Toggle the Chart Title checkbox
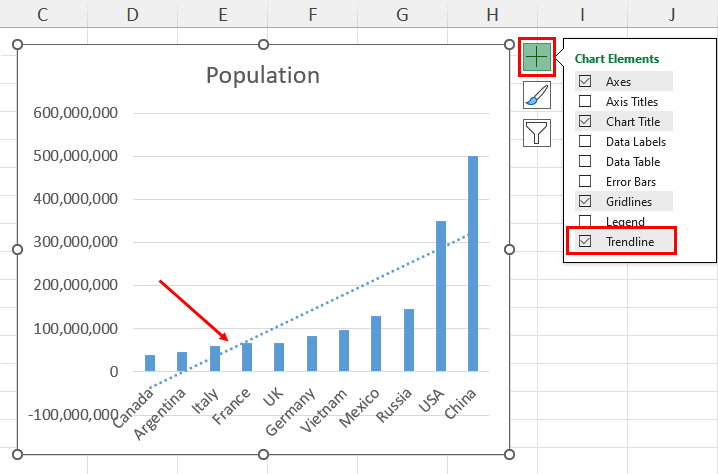Image resolution: width=718 pixels, height=474 pixels. point(585,121)
